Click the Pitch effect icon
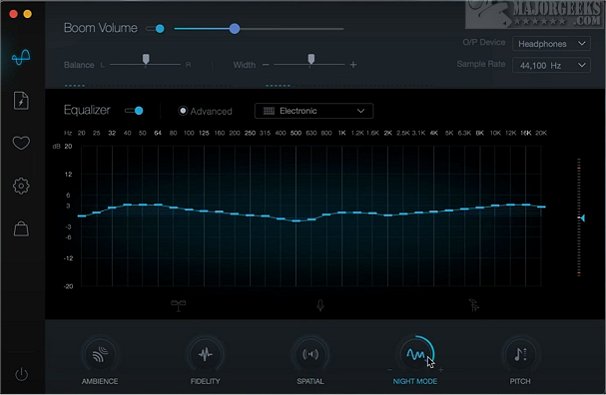606x395 pixels. pos(520,354)
